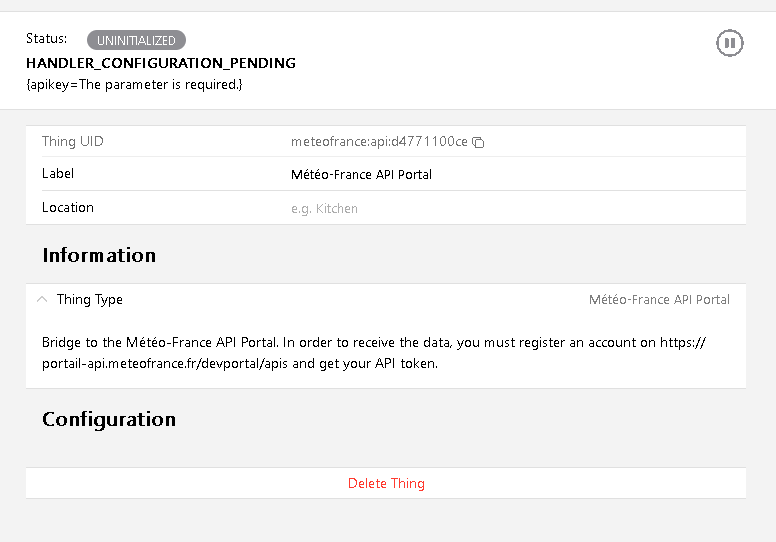Click the HANDLER_CONFIGURATION_PENDING status detail
Screen dimensions: 776x542
(161, 63)
